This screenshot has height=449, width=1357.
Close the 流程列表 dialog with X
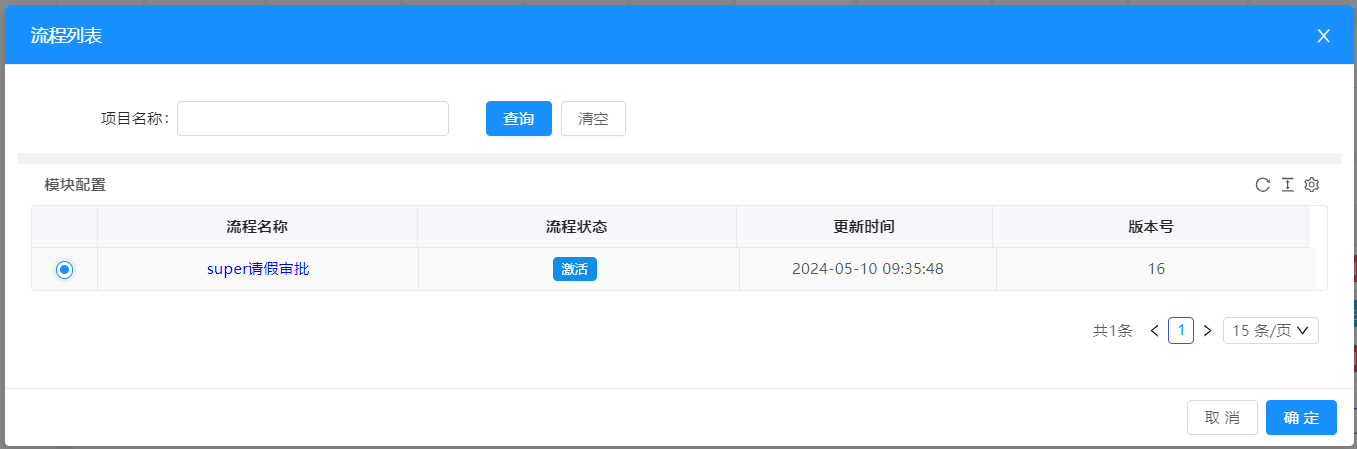pos(1323,36)
